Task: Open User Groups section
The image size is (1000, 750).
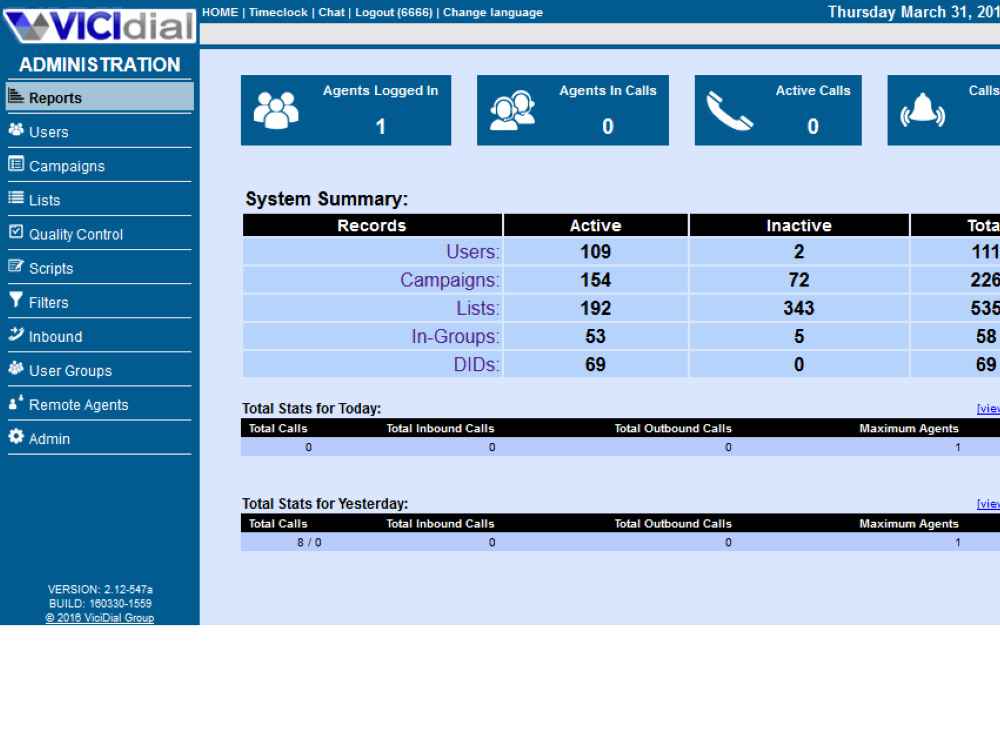Action: (x=70, y=371)
